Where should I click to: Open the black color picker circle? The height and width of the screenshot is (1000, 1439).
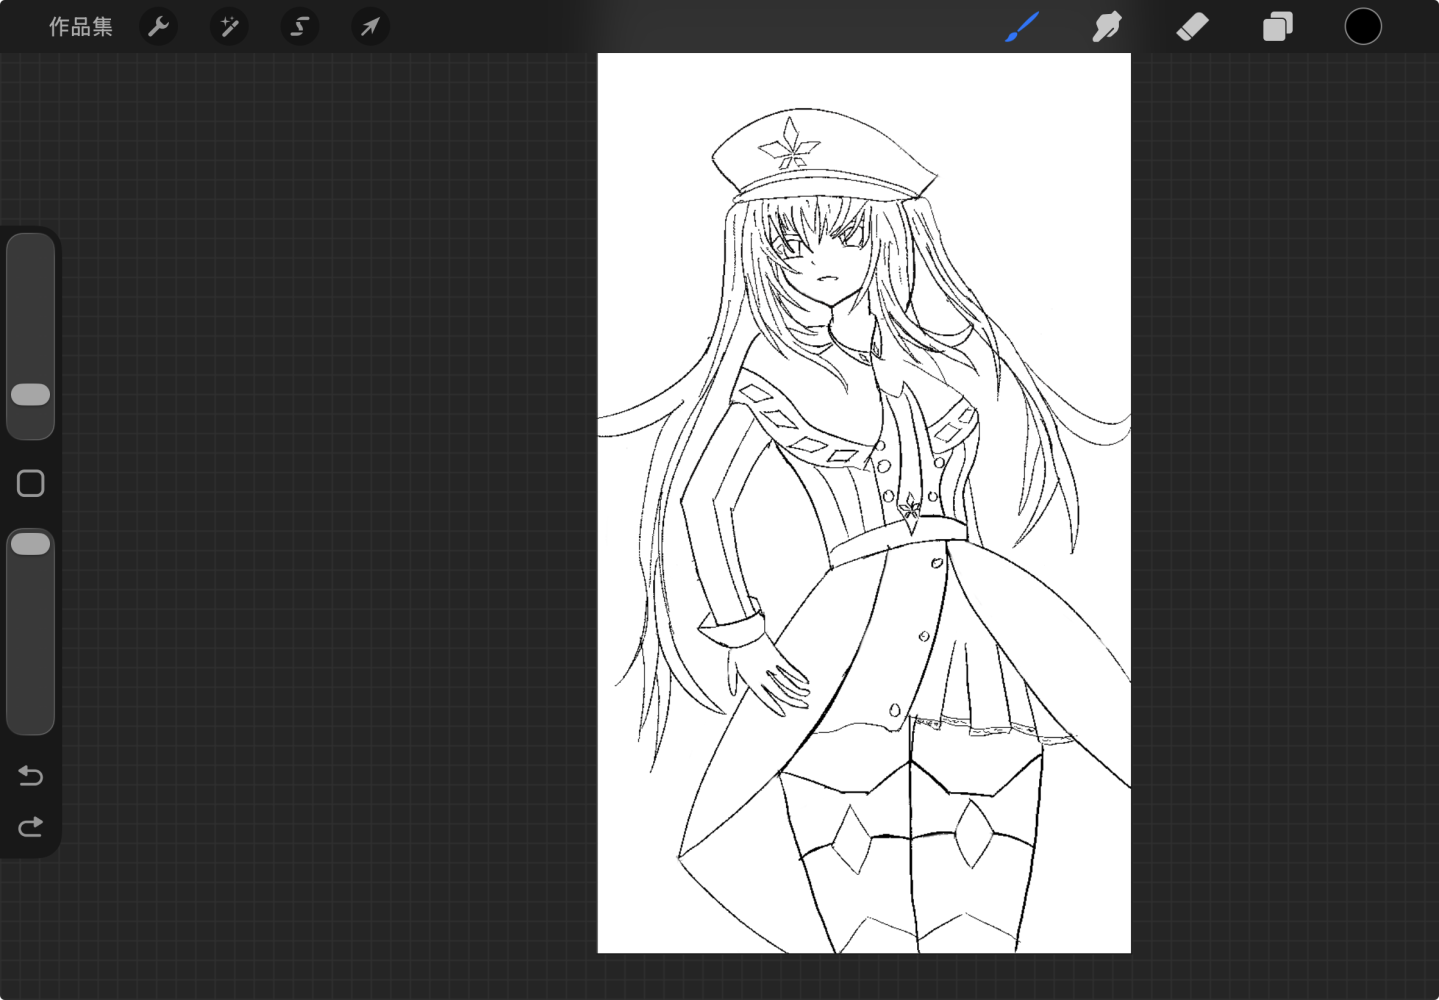(1363, 27)
